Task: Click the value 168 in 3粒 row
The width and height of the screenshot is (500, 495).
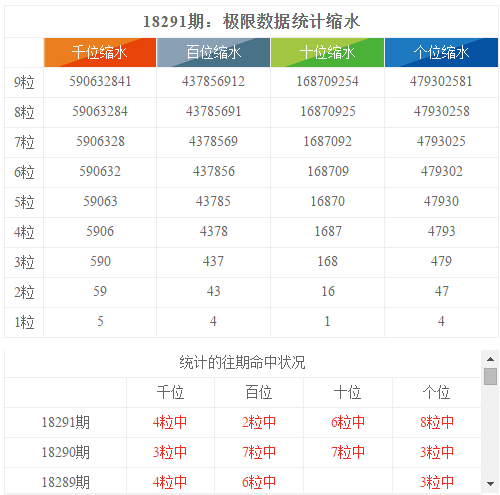Action: (328, 261)
